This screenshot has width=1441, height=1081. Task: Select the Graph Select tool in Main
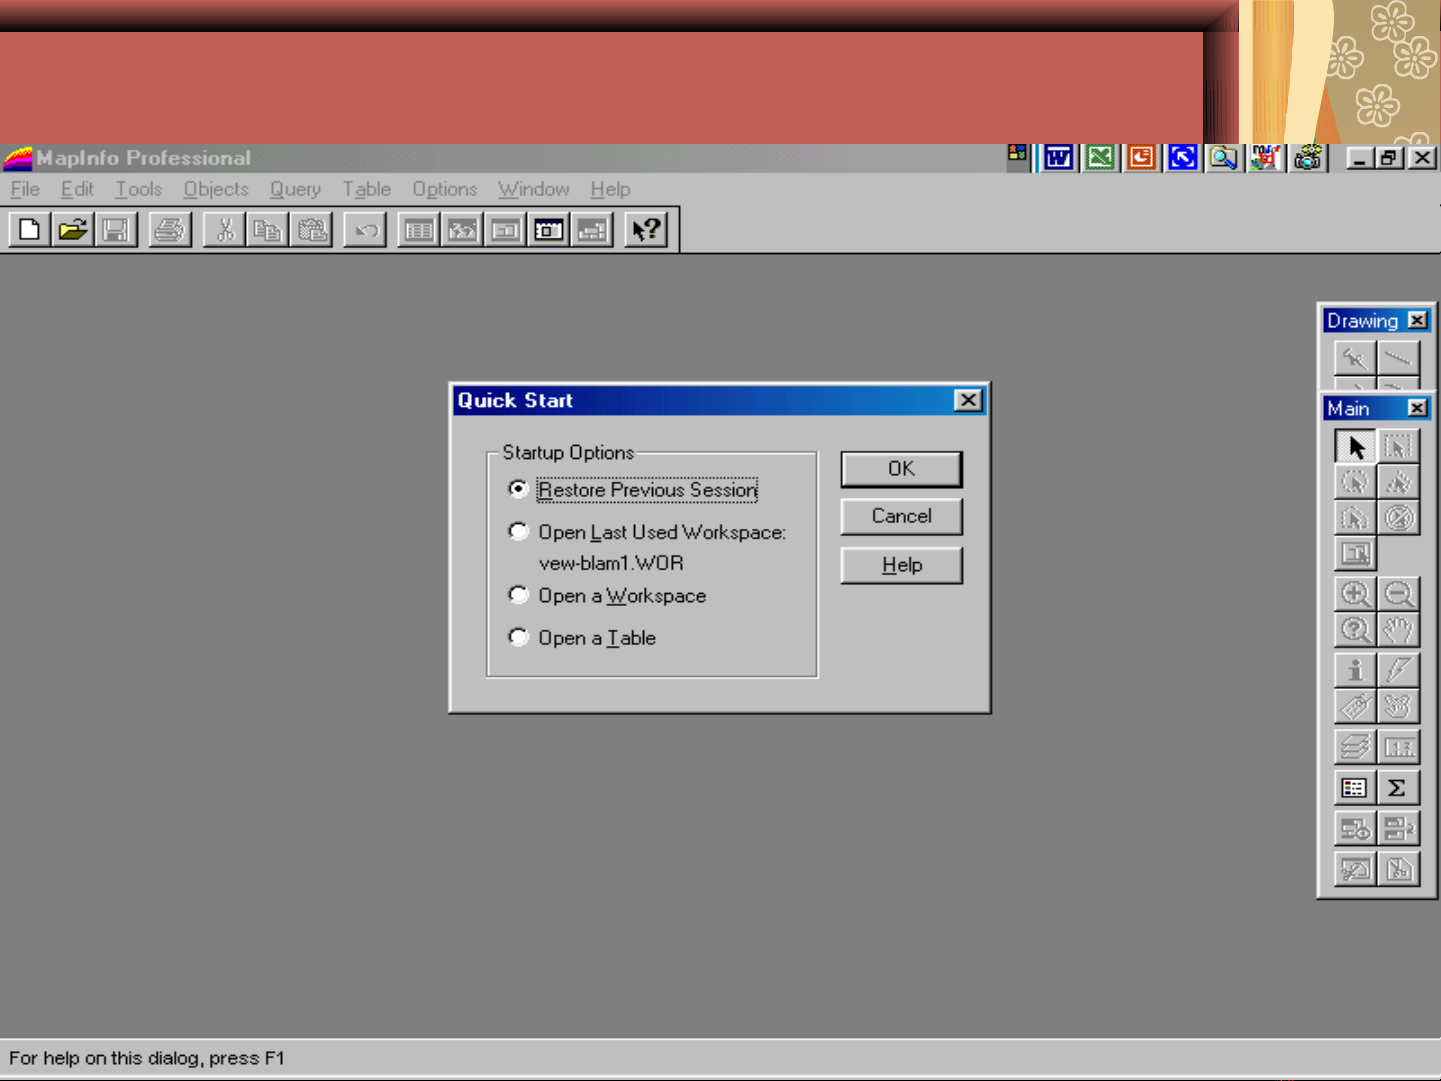coord(1355,553)
